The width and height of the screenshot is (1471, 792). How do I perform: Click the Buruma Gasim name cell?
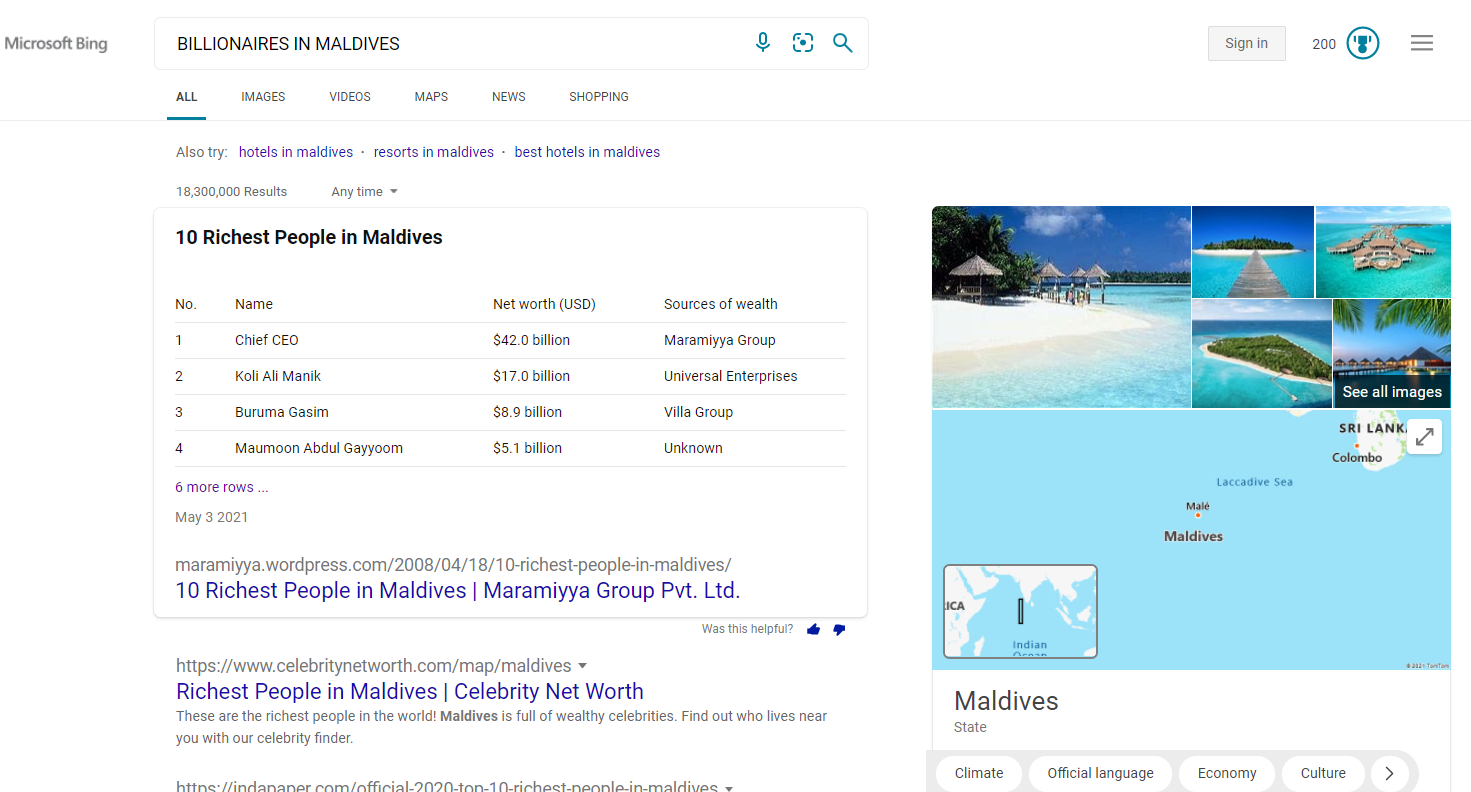pyautogui.click(x=282, y=412)
